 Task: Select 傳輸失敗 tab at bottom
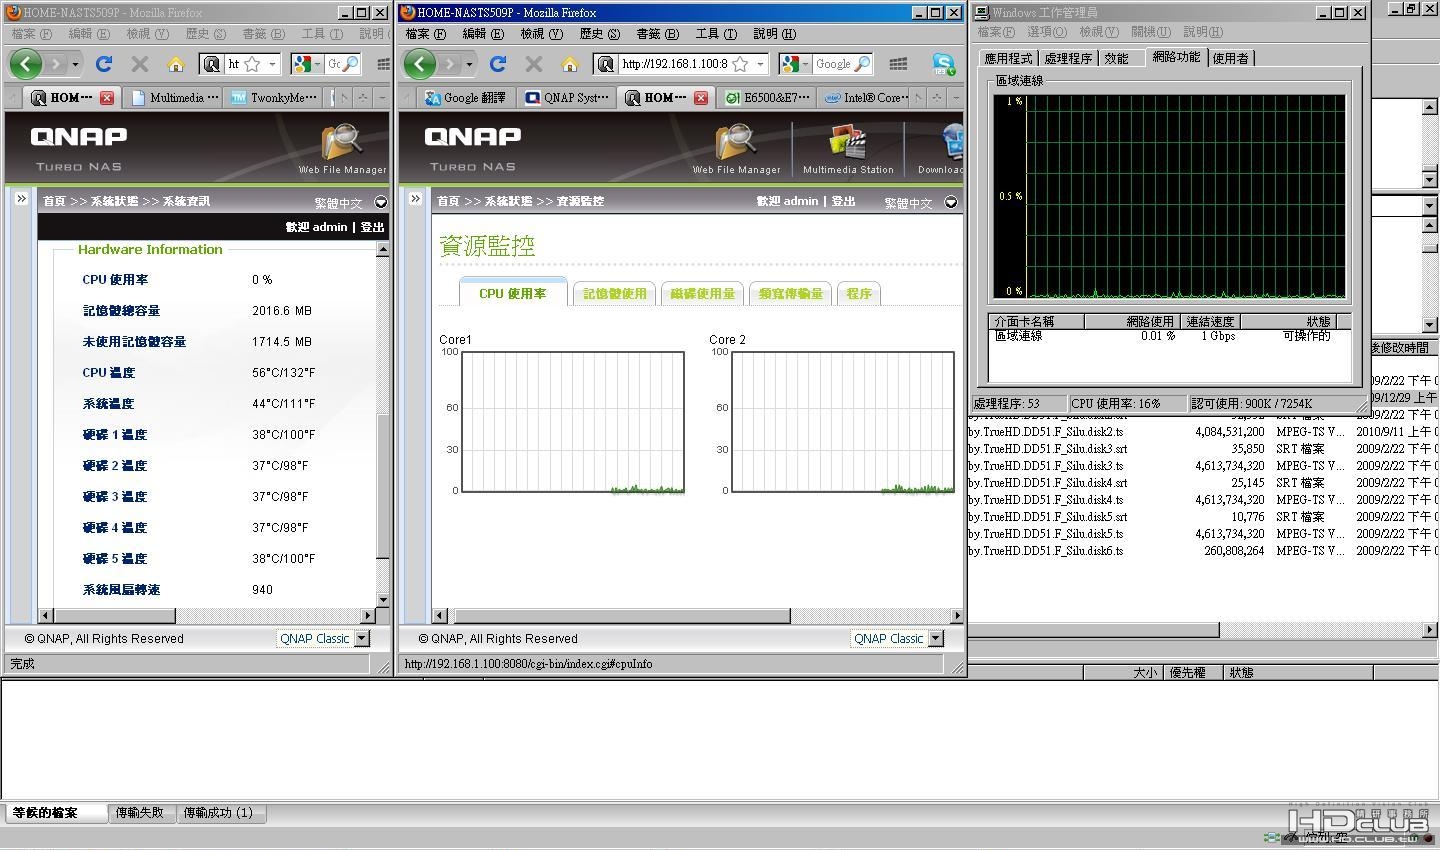tap(140, 813)
